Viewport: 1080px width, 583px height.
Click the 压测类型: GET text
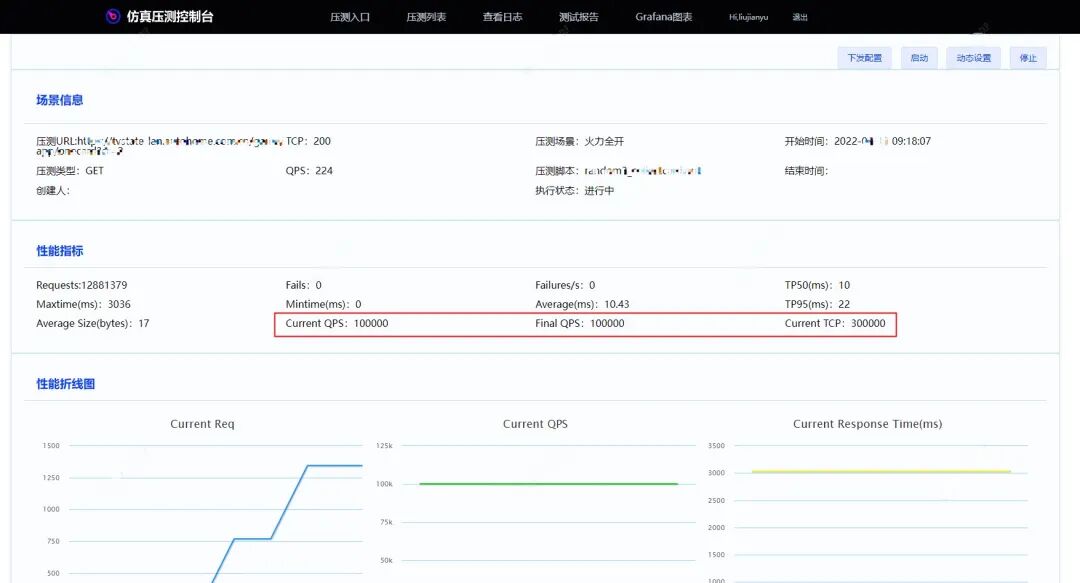point(70,171)
